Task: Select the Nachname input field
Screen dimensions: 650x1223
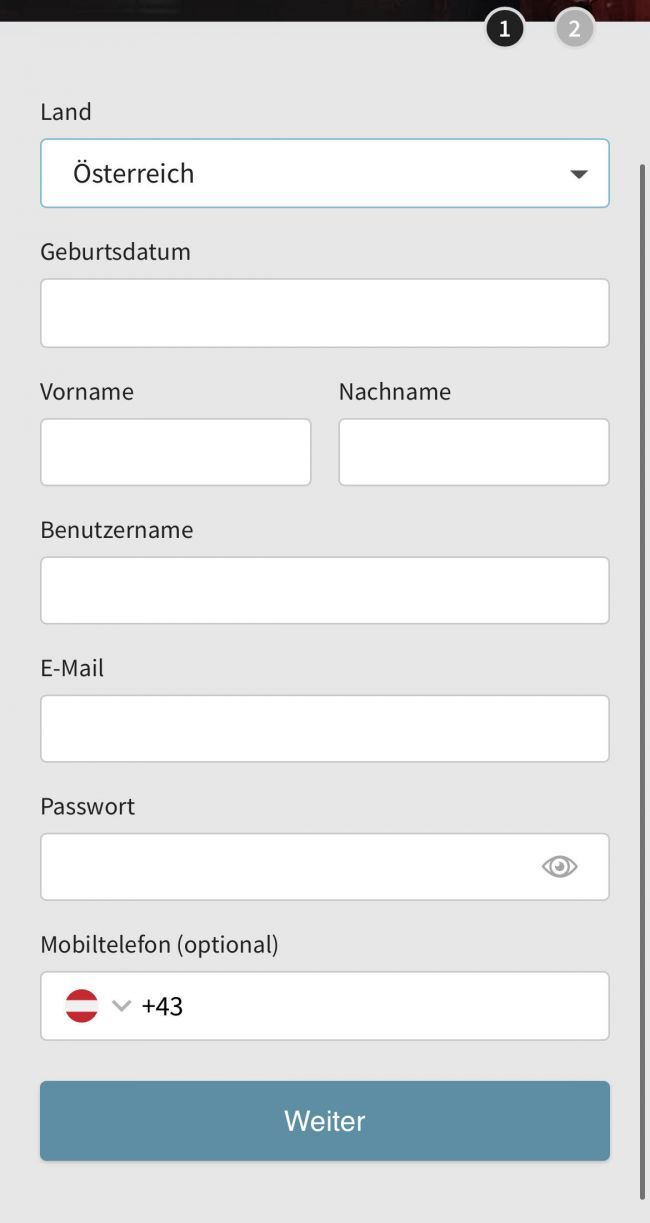Action: point(473,452)
